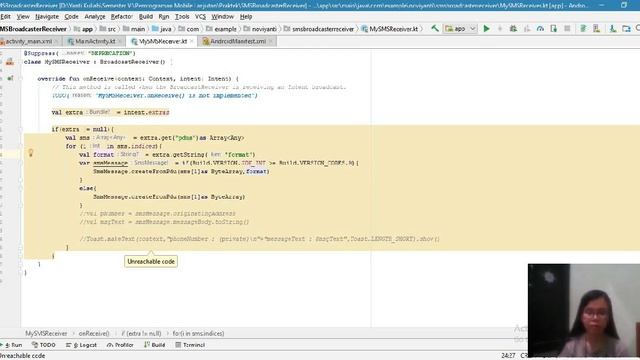Image resolution: width=640 pixels, height=360 pixels.
Task: Click the 'Unreachable code' status bar message
Action: pyautogui.click(x=22, y=356)
